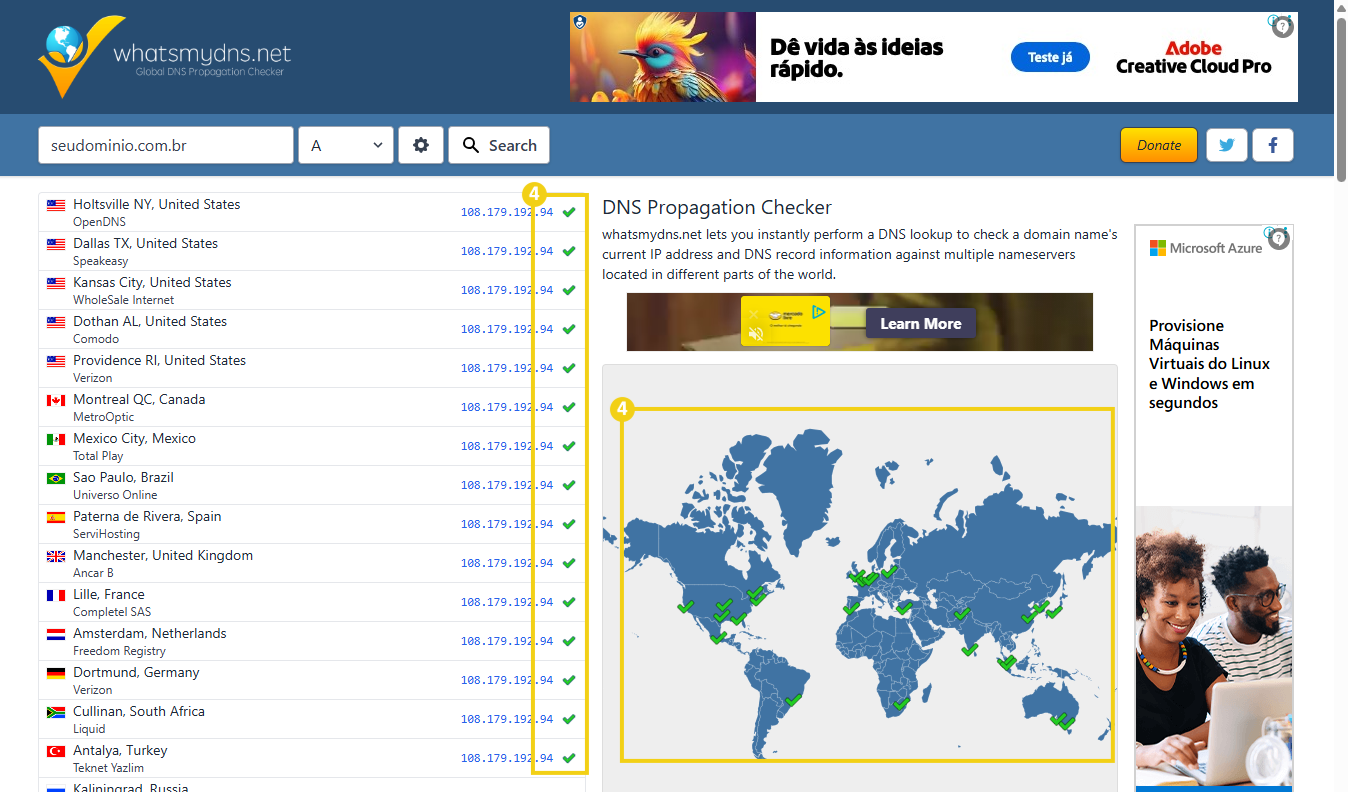Open the Twitter share button
Image resolution: width=1348 pixels, height=792 pixels.
pyautogui.click(x=1226, y=145)
